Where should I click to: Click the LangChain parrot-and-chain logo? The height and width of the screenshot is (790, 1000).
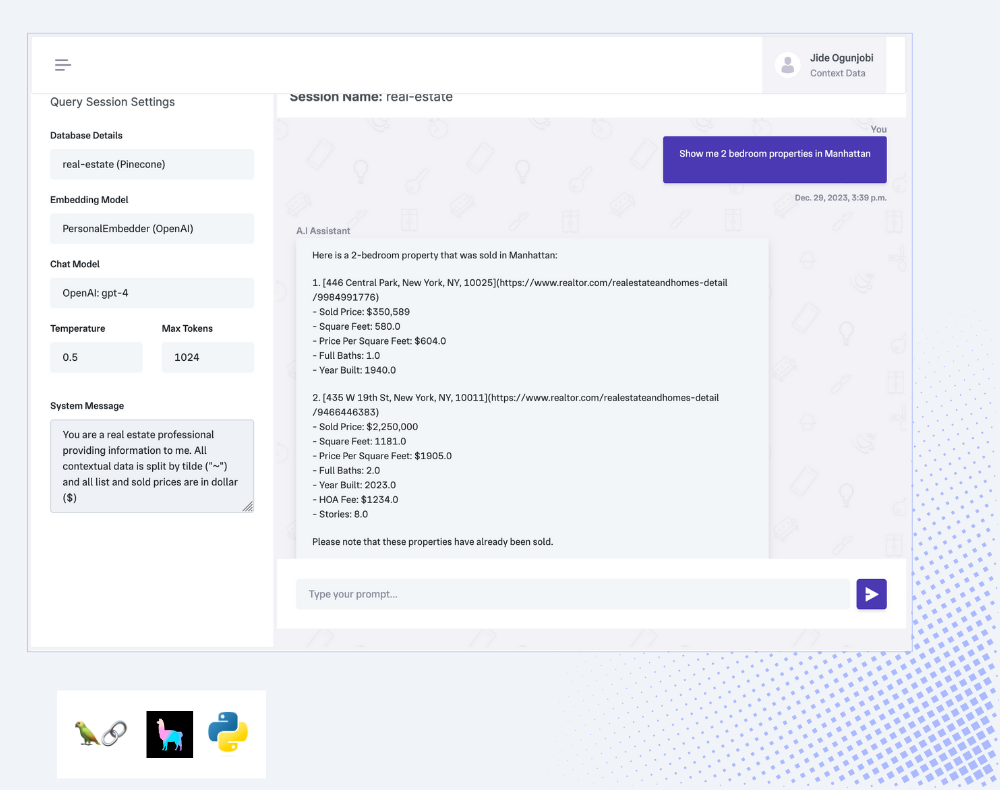(x=101, y=733)
